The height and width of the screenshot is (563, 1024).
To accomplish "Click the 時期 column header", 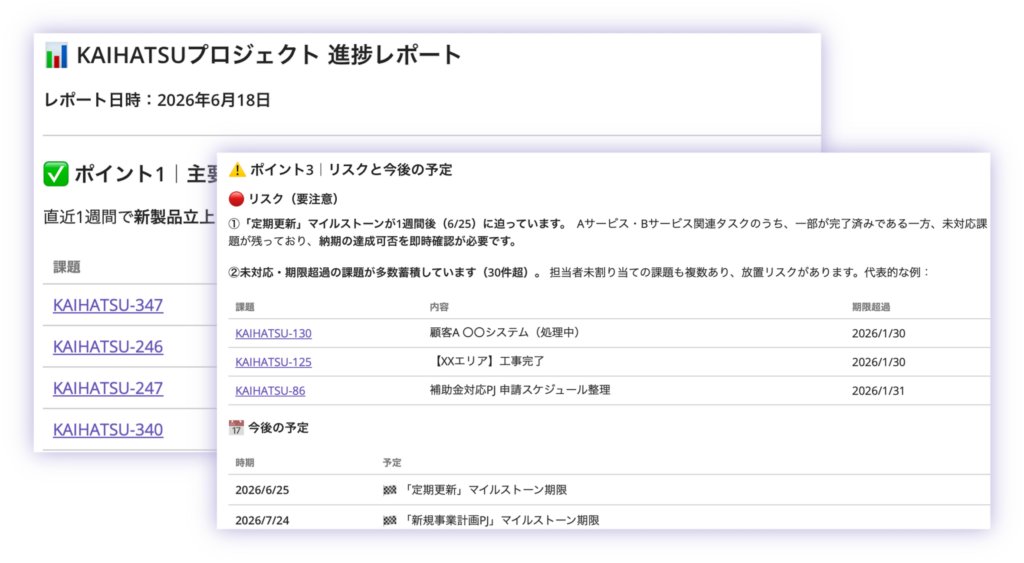I will (245, 462).
